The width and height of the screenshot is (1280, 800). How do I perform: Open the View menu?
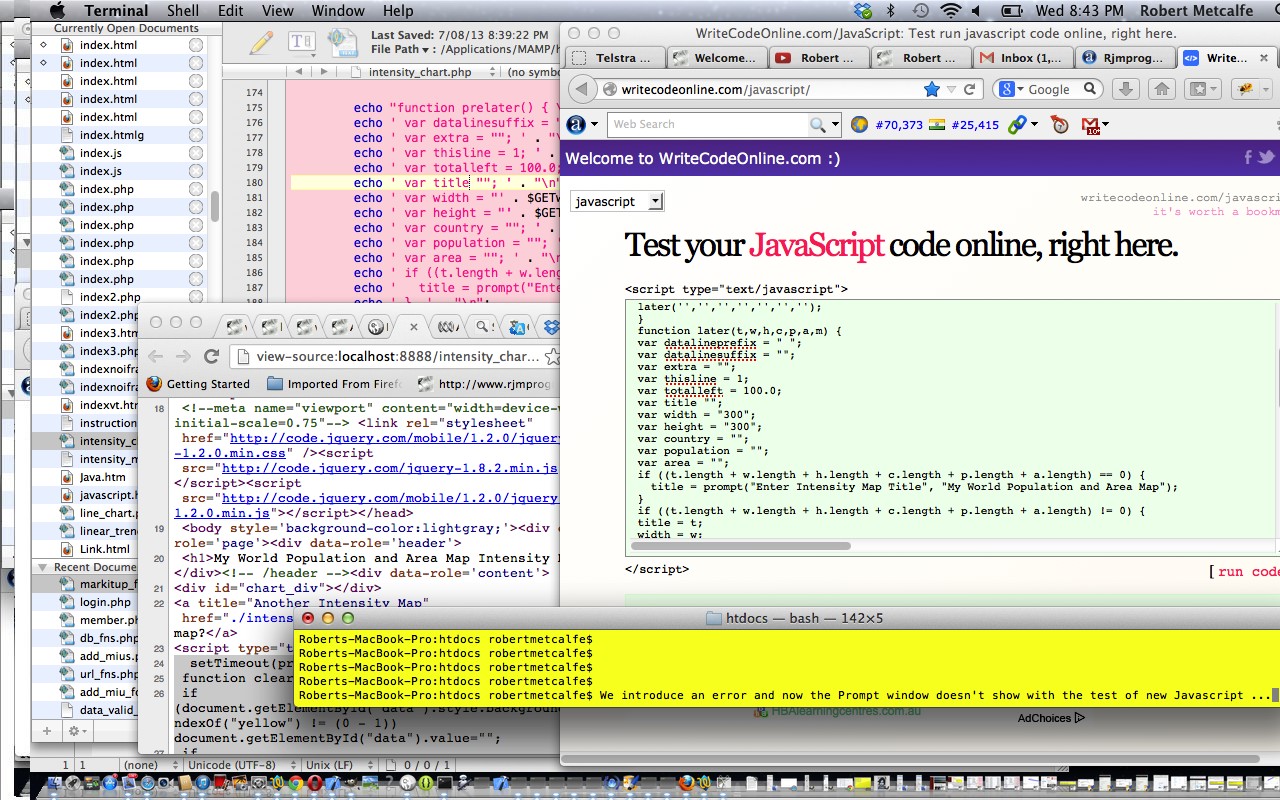click(277, 11)
